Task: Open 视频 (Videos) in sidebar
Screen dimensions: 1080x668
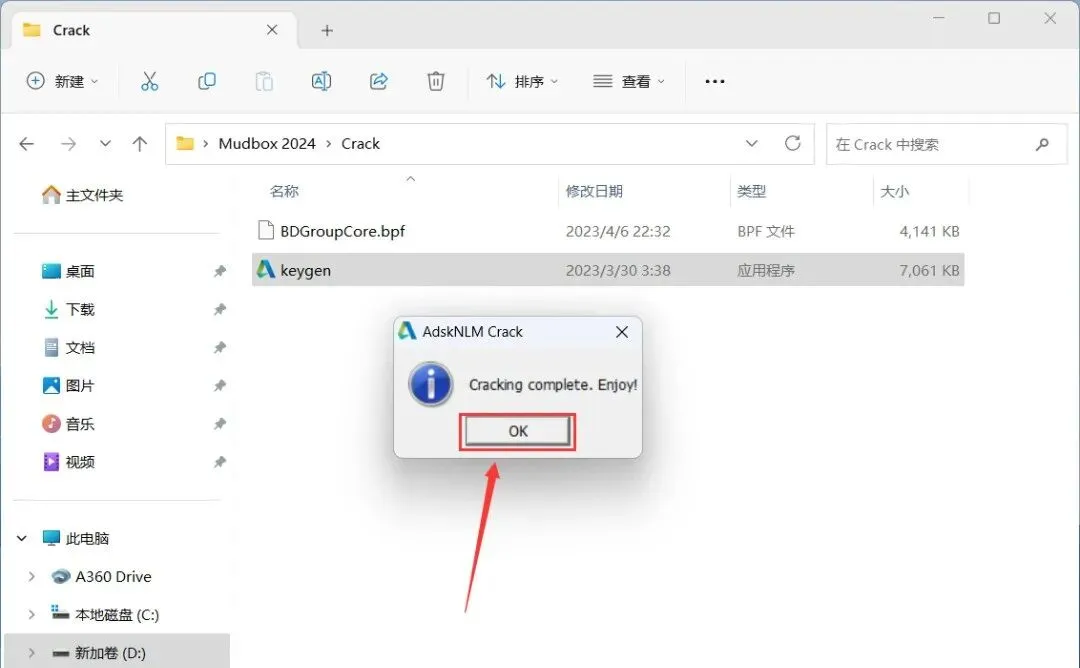Action: tap(68, 462)
